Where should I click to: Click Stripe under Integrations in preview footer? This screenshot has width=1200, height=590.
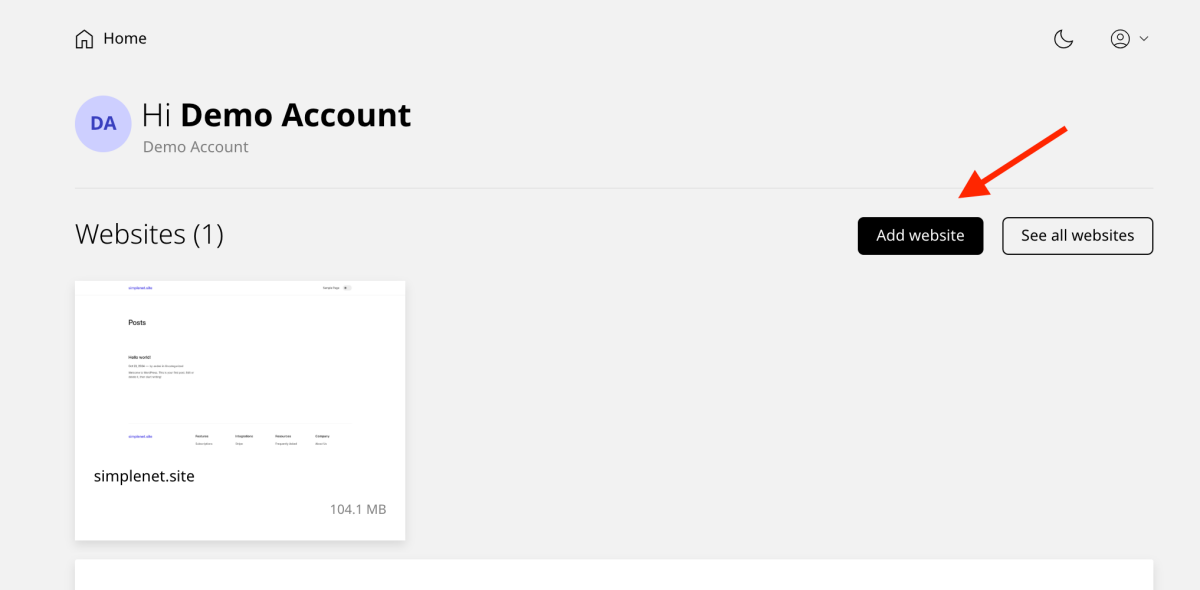coord(240,443)
